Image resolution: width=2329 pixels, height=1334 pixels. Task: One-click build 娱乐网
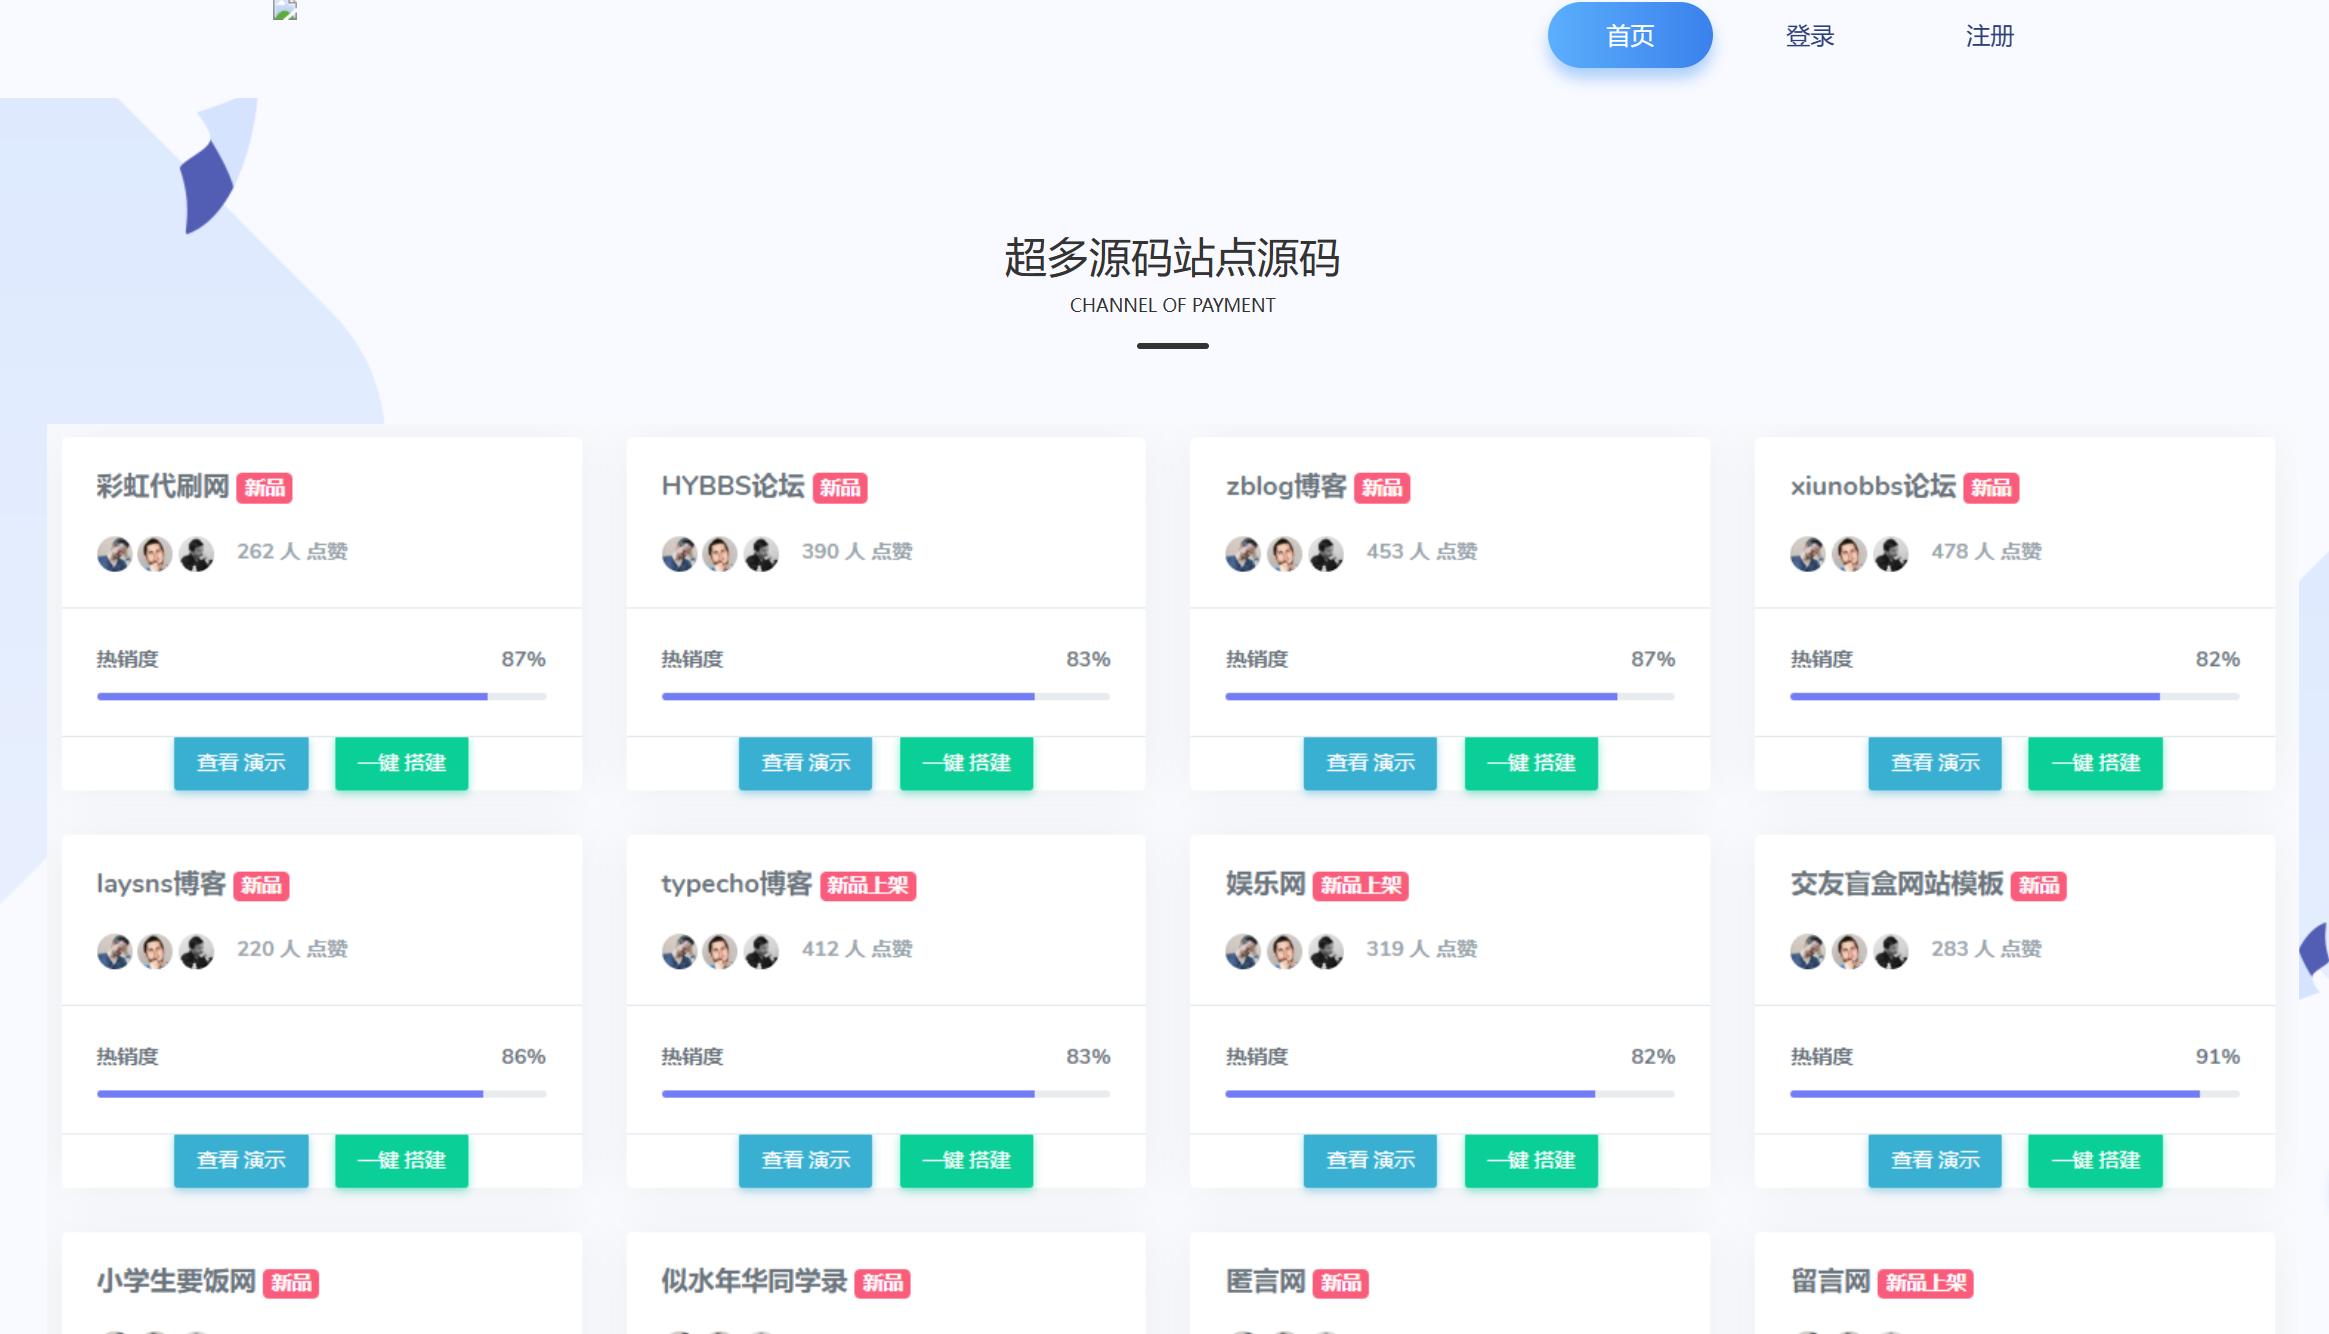(1531, 1160)
